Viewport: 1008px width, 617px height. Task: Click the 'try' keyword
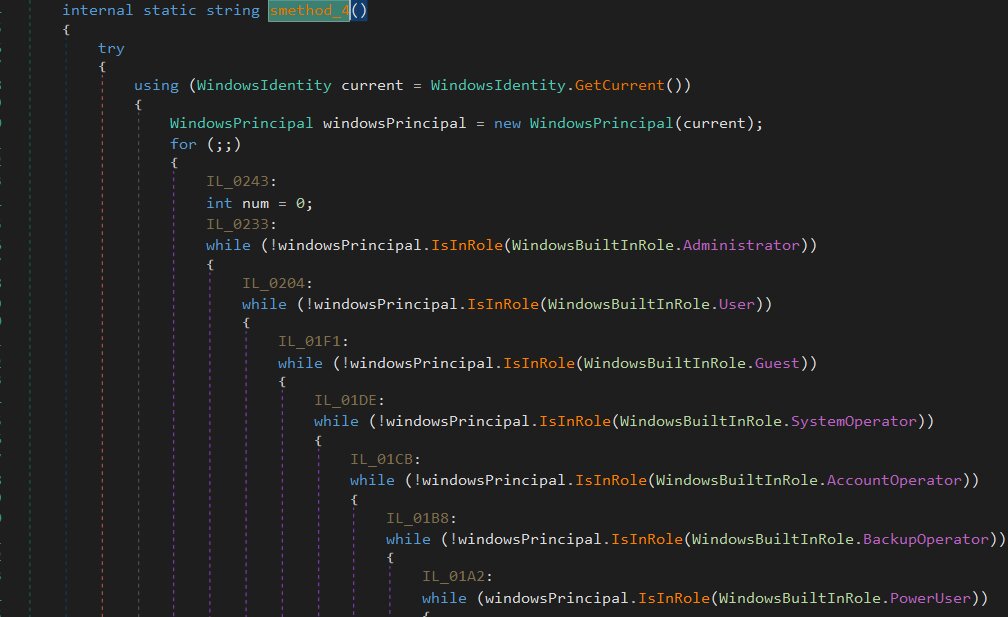[111, 48]
